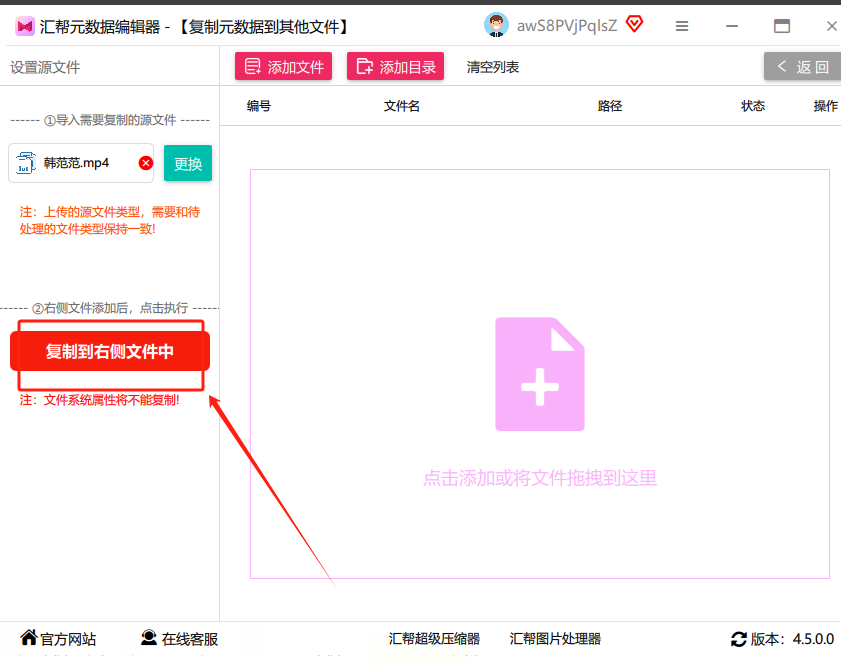Open 官方网站 home link
The image size is (841, 664).
coord(58,638)
